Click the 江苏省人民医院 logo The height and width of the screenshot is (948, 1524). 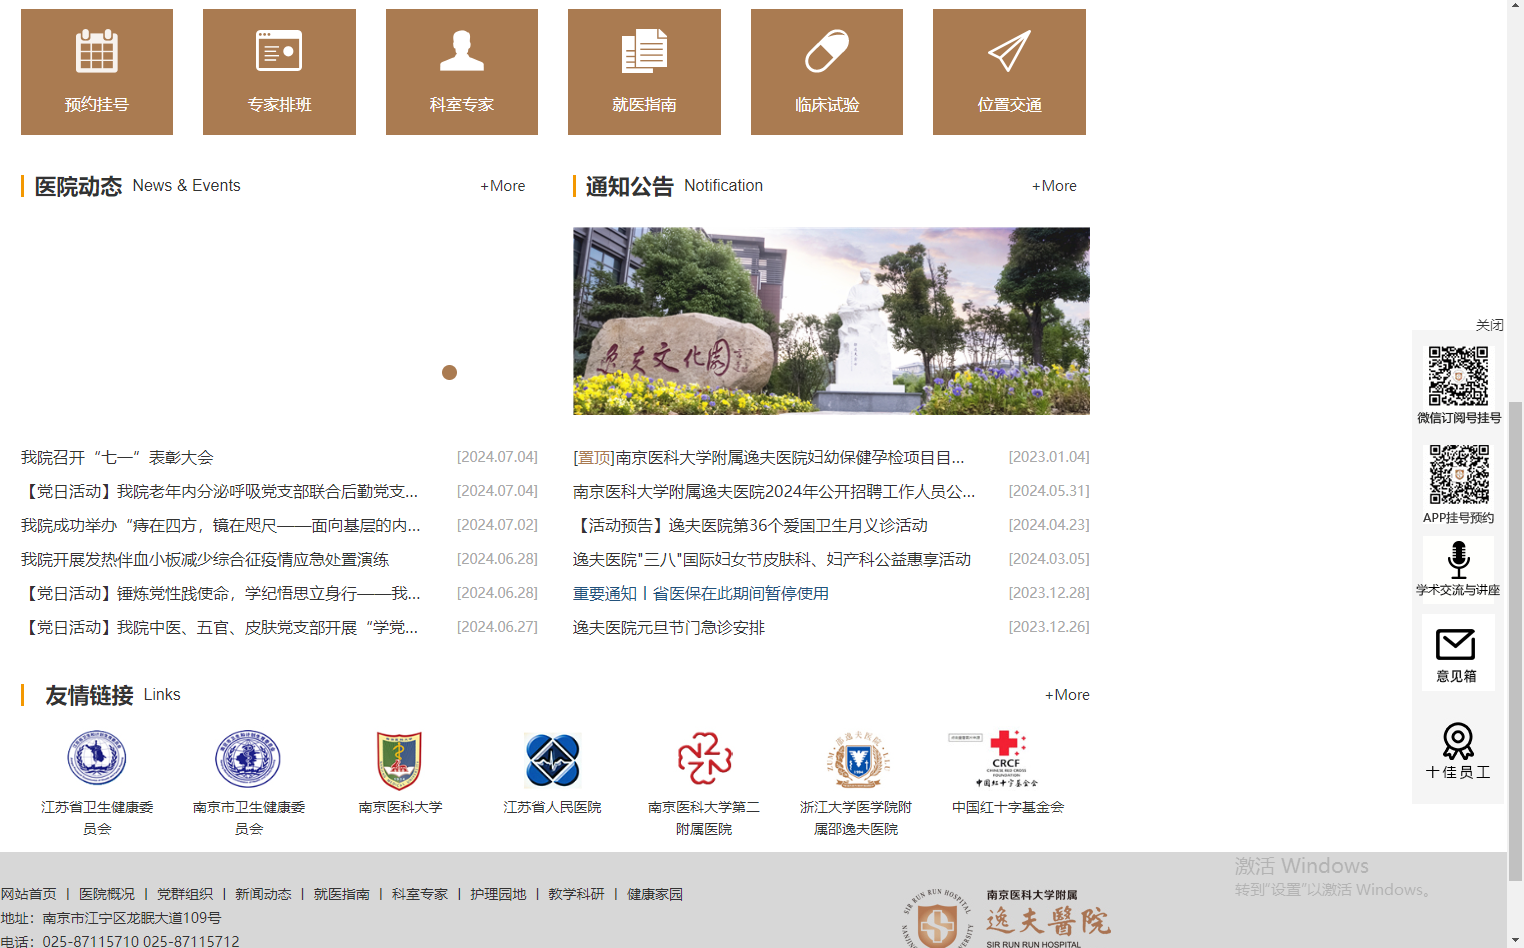pyautogui.click(x=552, y=760)
